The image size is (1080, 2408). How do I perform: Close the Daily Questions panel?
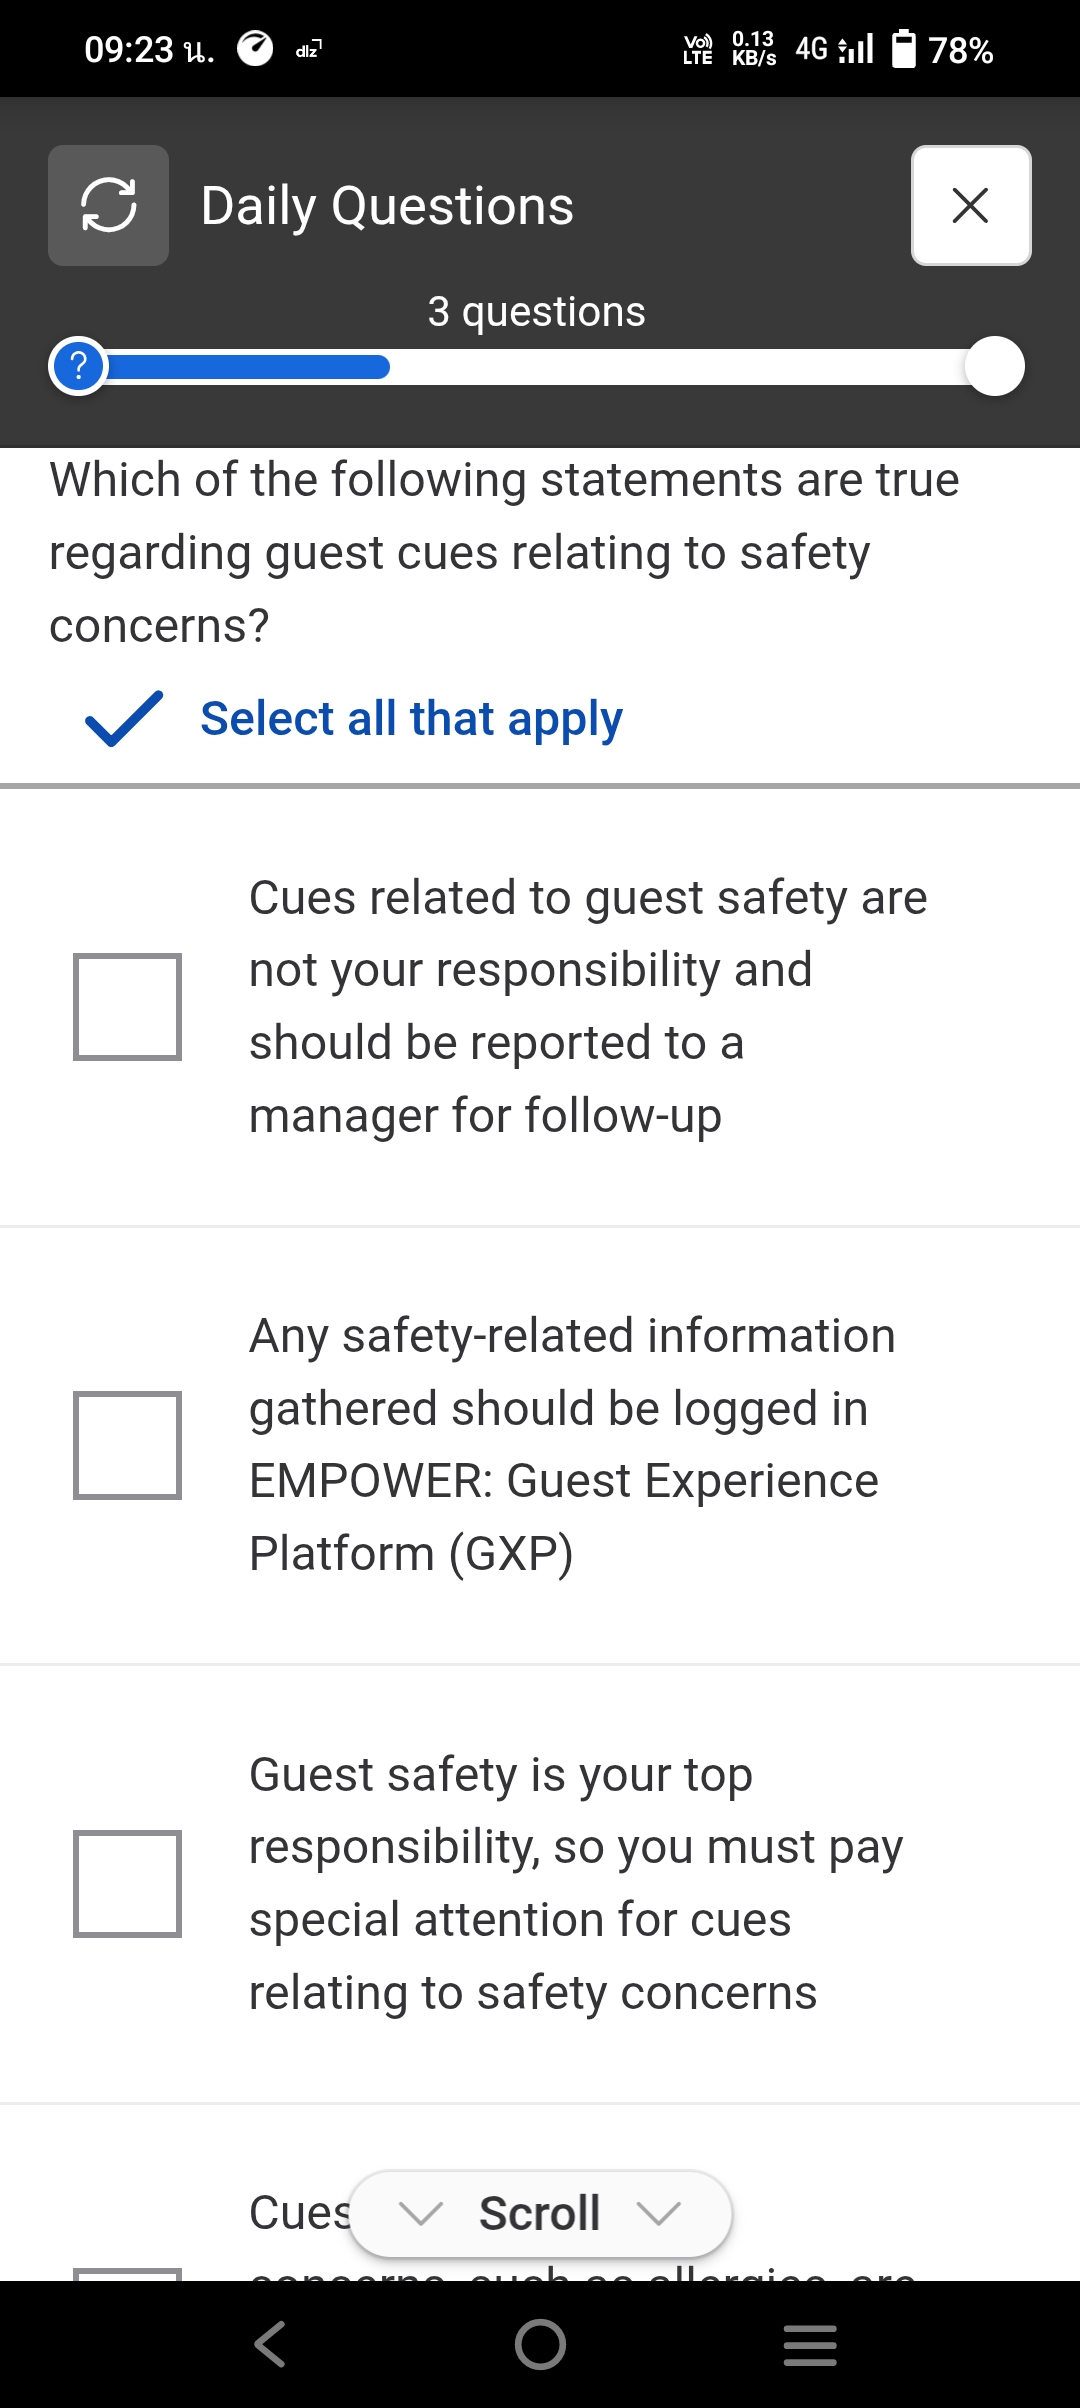[970, 205]
